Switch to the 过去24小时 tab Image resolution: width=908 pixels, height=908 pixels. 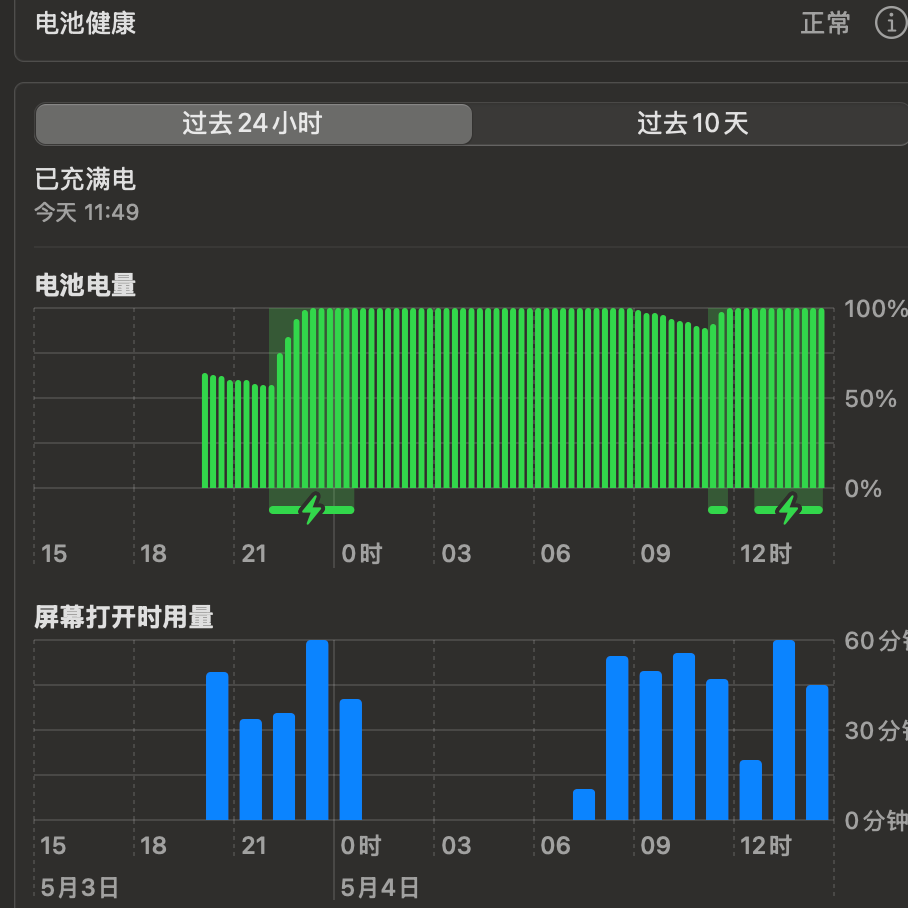coord(254,124)
